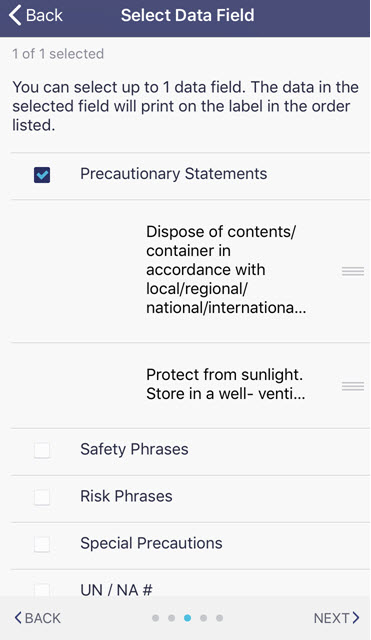The image size is (371, 640).
Task: Check the Risk Phrases checkbox
Action: click(x=42, y=497)
